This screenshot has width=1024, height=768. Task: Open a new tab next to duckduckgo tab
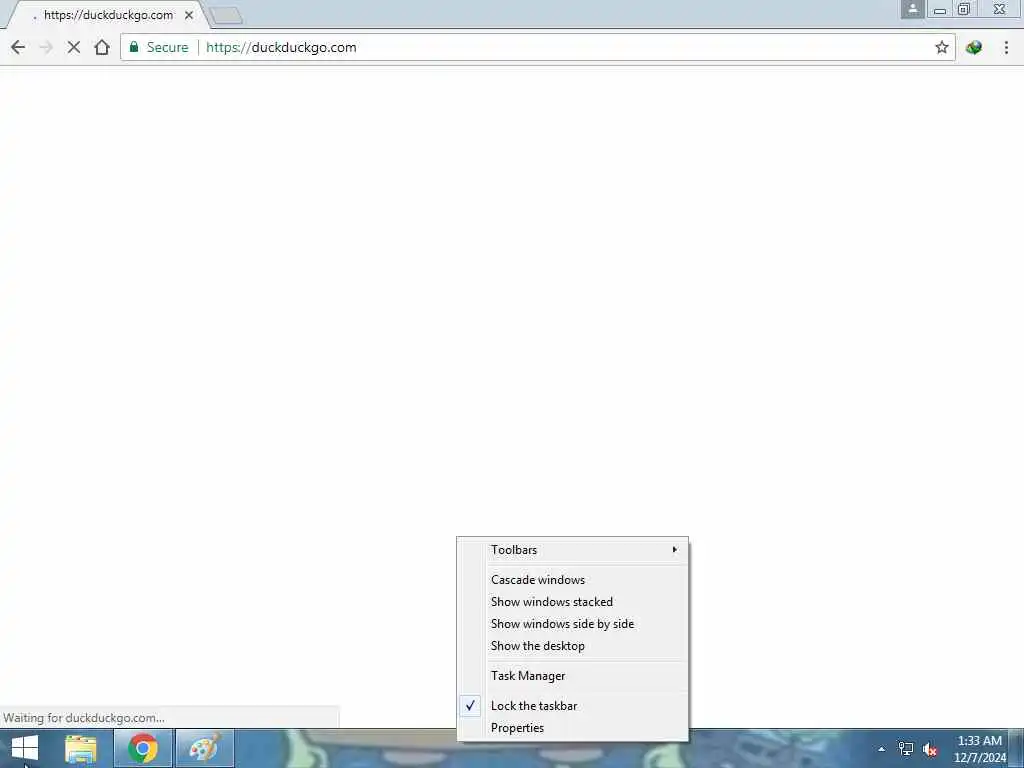[227, 15]
